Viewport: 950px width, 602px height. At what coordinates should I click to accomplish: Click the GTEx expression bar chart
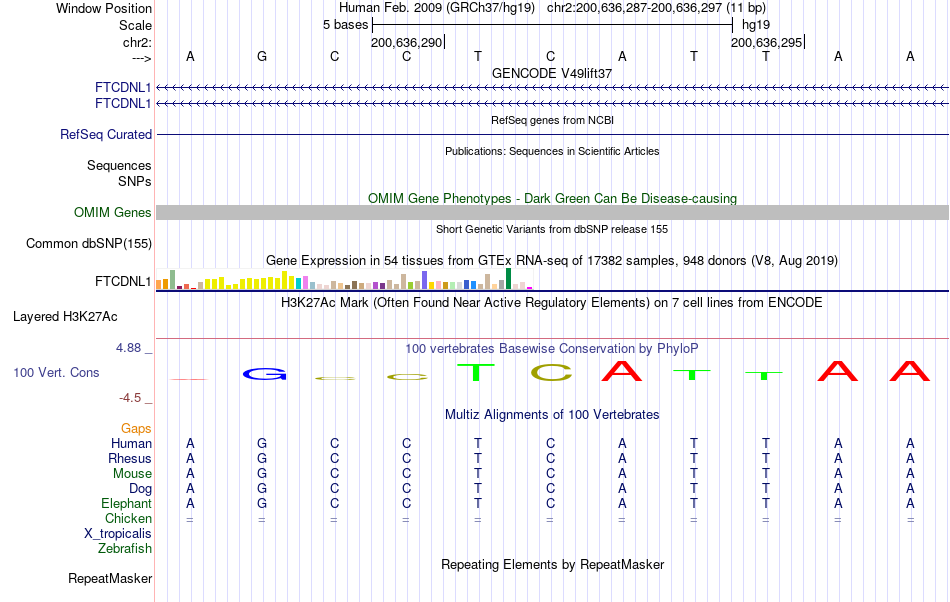[344, 279]
